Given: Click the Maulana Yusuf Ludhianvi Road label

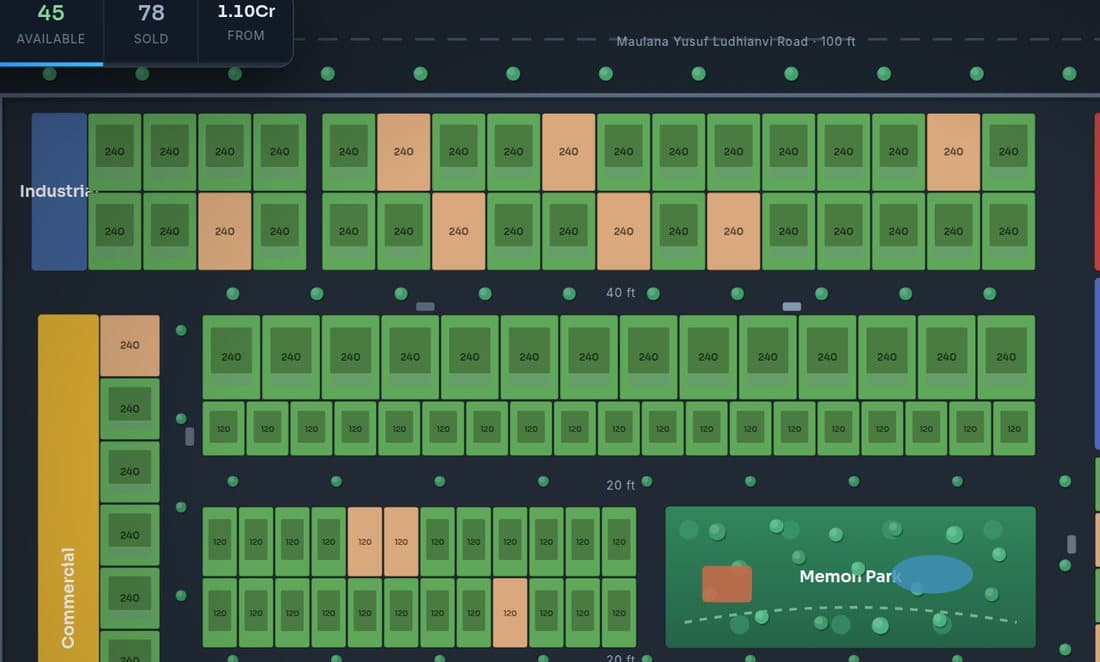Looking at the screenshot, I should pyautogui.click(x=735, y=41).
